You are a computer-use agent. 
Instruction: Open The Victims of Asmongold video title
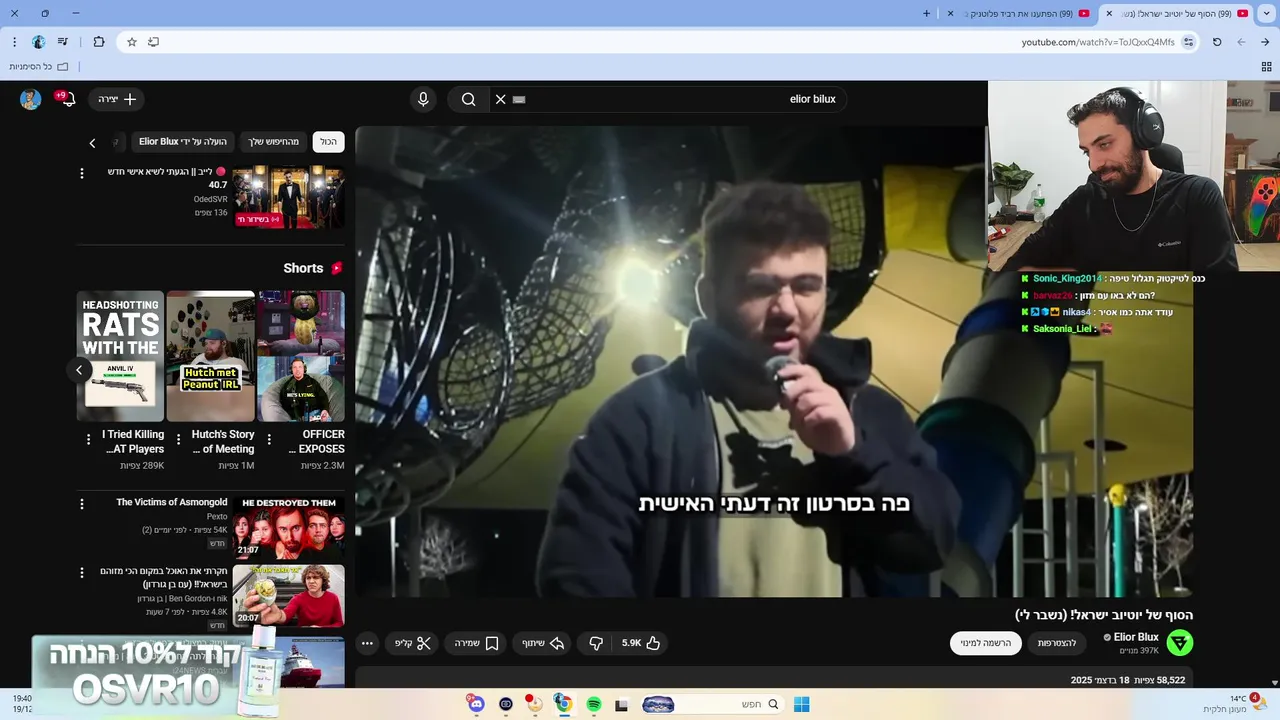(172, 502)
